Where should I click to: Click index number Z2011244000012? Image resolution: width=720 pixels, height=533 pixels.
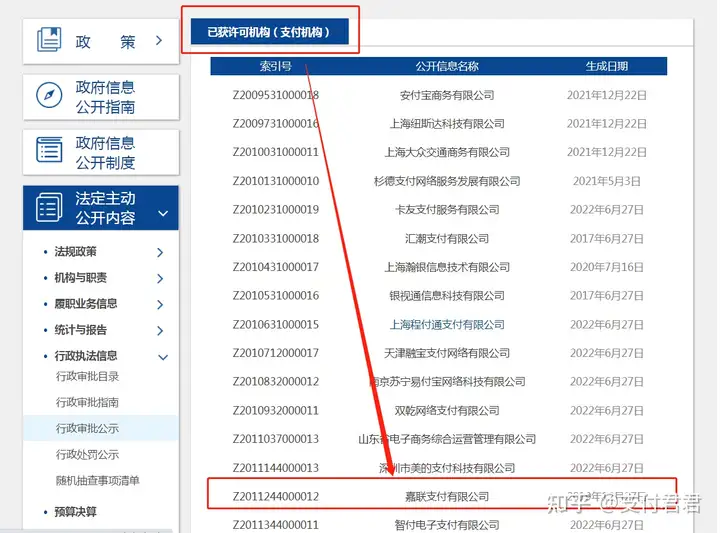pos(276,497)
